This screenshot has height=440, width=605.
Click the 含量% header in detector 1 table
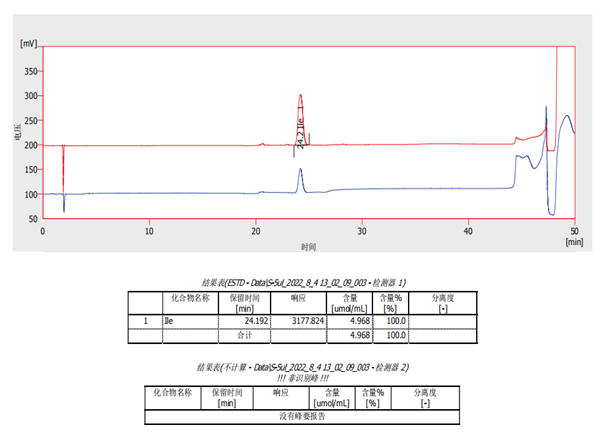390,303
